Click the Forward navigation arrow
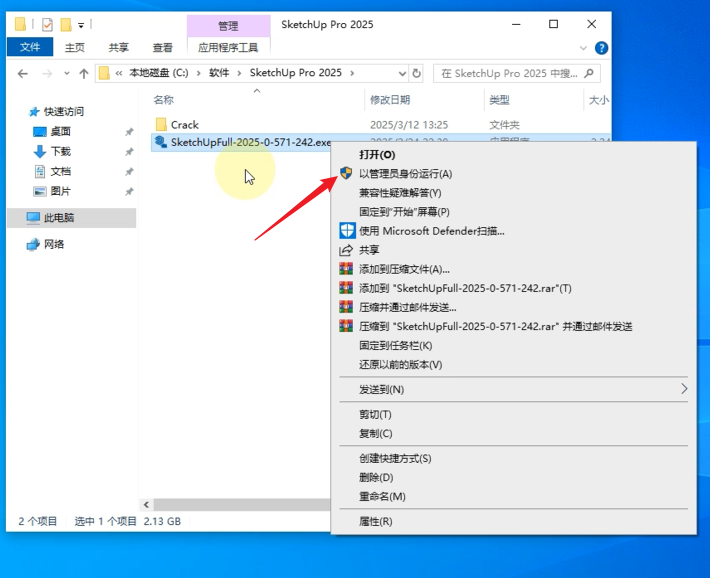This screenshot has height=578, width=710. (x=47, y=73)
